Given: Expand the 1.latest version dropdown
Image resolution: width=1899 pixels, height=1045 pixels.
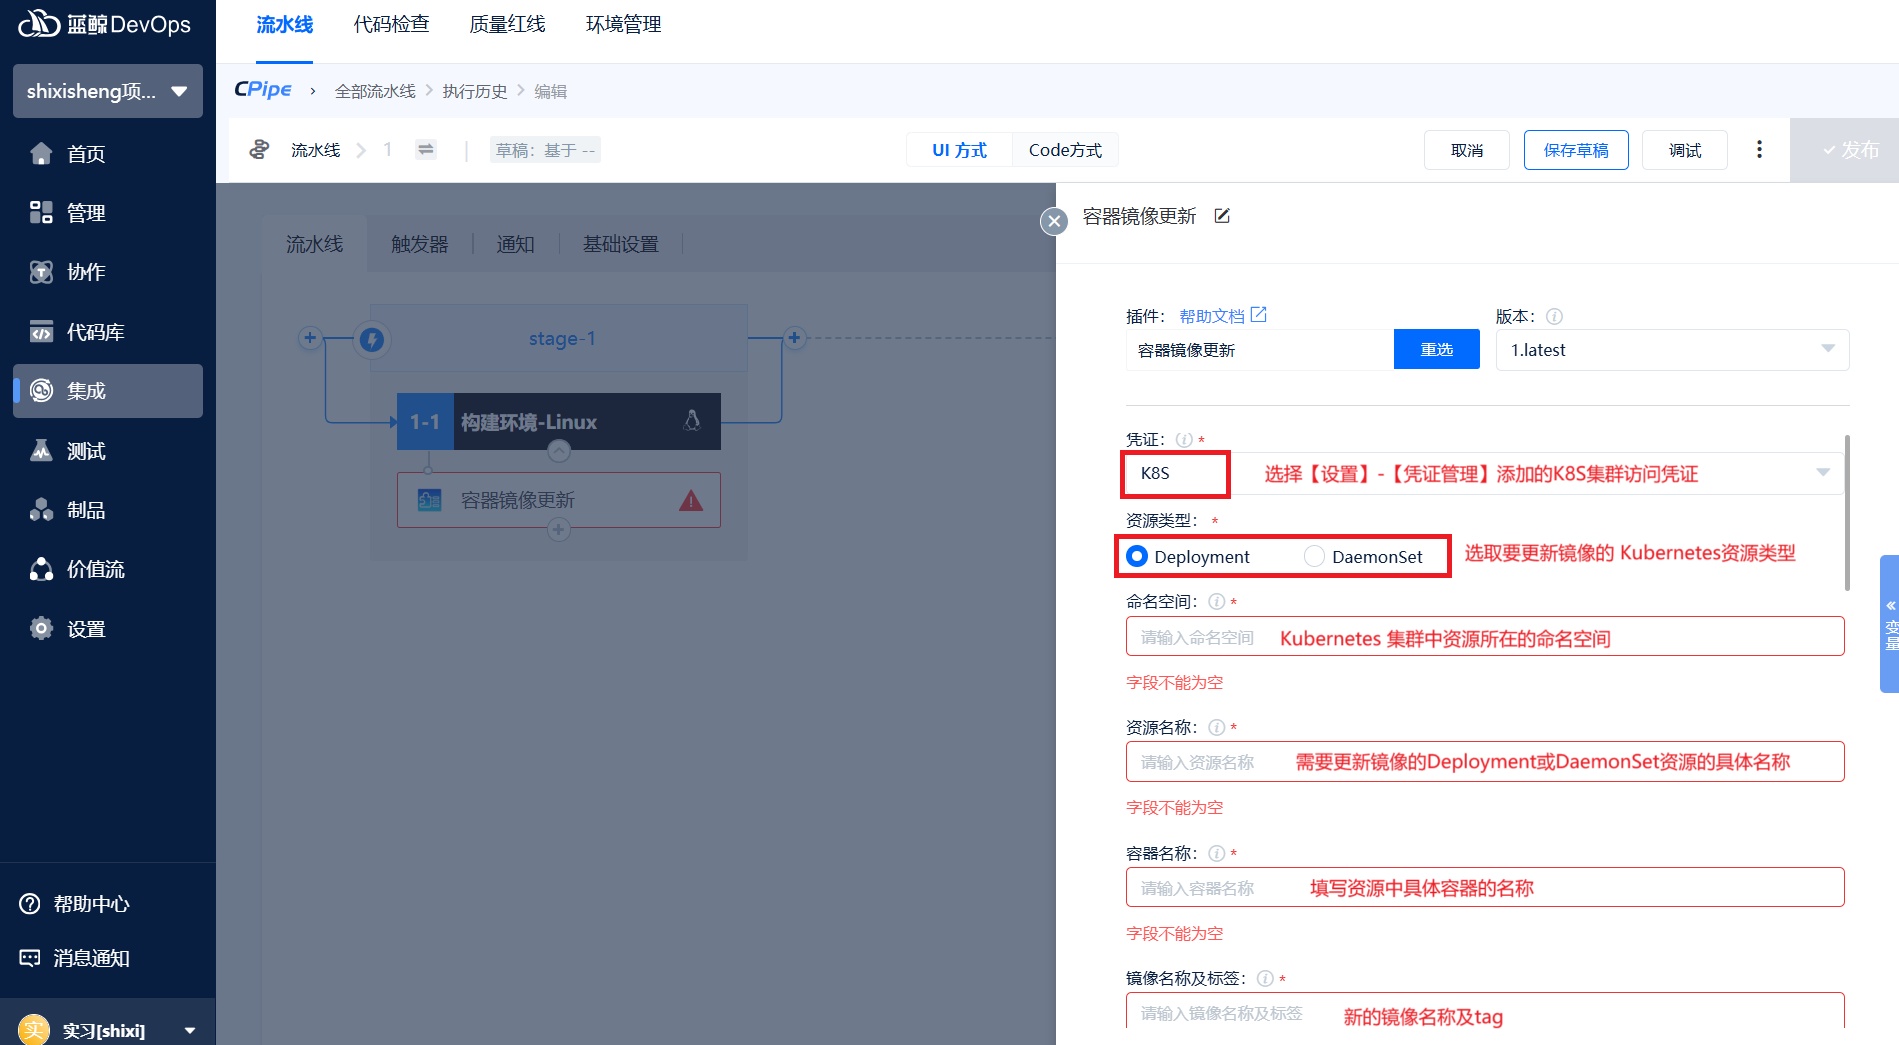Looking at the screenshot, I should pyautogui.click(x=1672, y=350).
